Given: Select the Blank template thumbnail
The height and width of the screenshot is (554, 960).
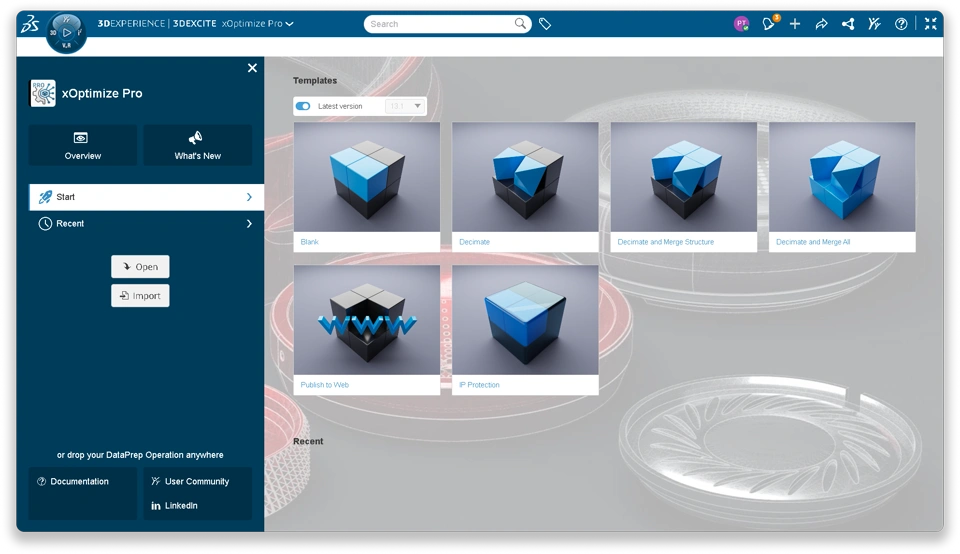Looking at the screenshot, I should click(367, 177).
